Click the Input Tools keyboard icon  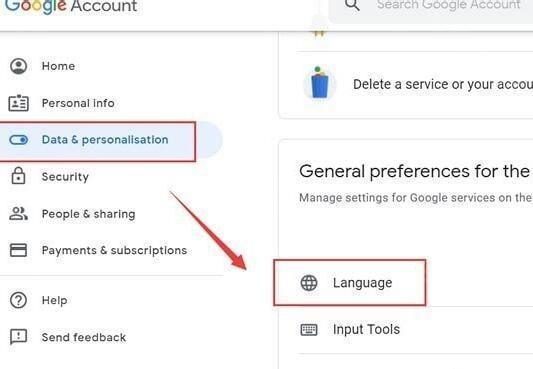pyautogui.click(x=309, y=330)
